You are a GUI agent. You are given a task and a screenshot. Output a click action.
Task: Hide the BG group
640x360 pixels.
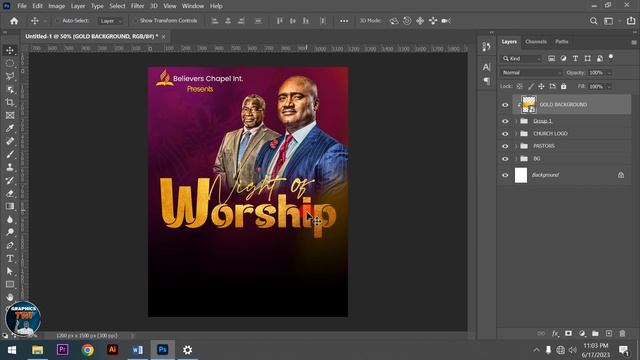point(505,159)
